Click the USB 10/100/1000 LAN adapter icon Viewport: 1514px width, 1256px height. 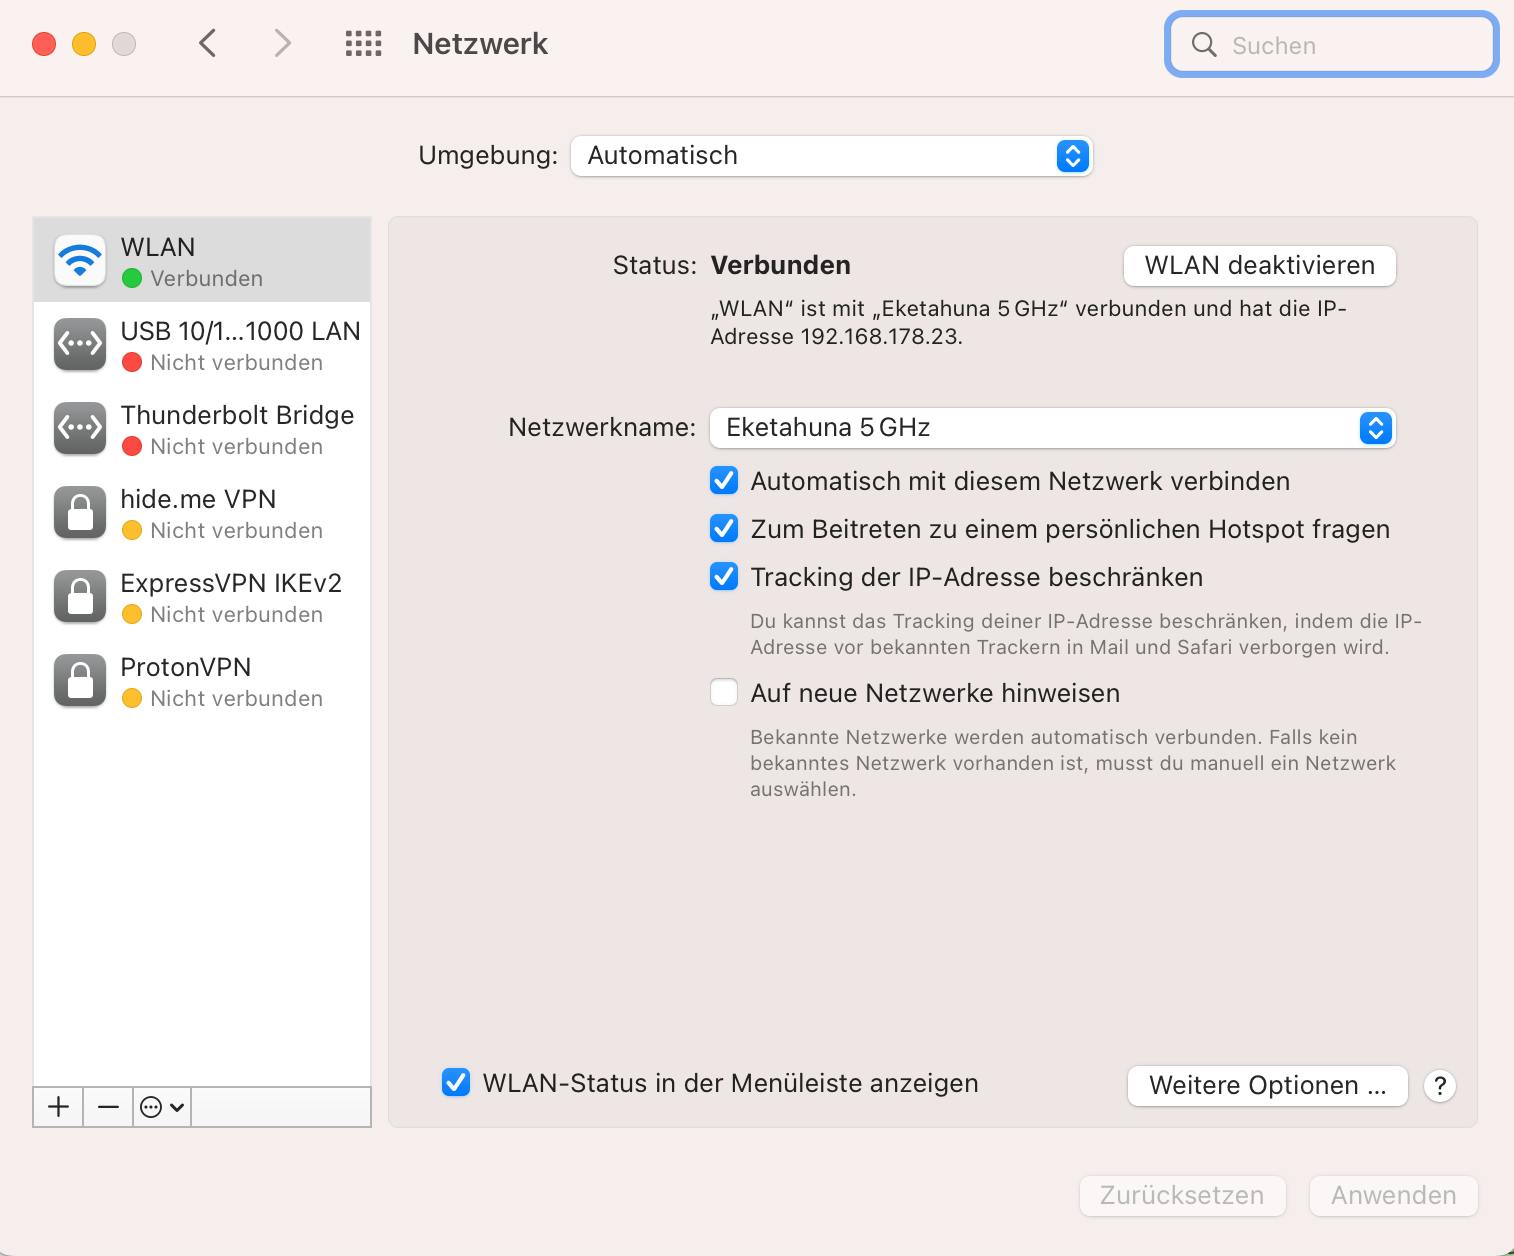[x=79, y=344]
